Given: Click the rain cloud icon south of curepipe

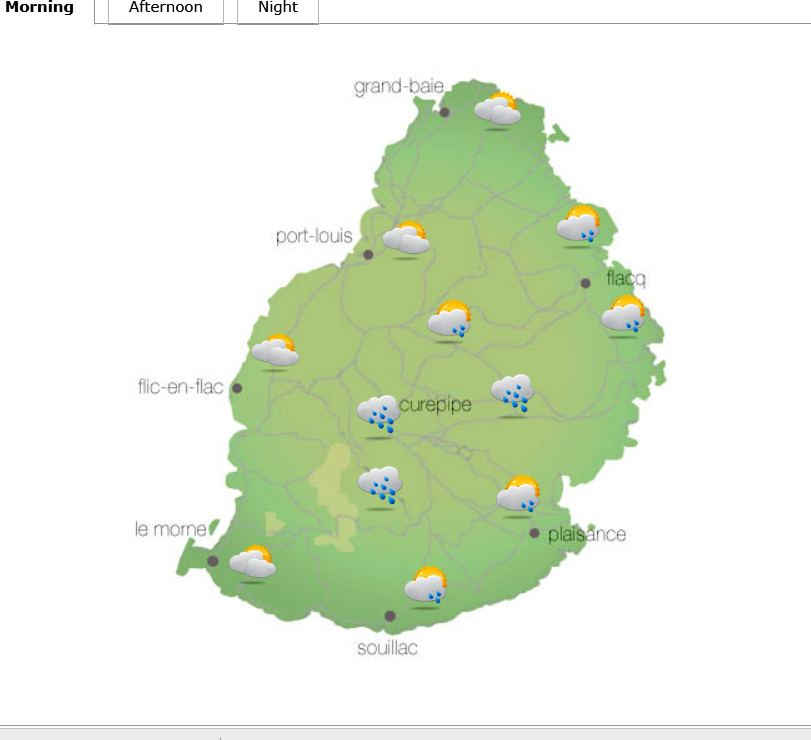Looking at the screenshot, I should pyautogui.click(x=380, y=485).
